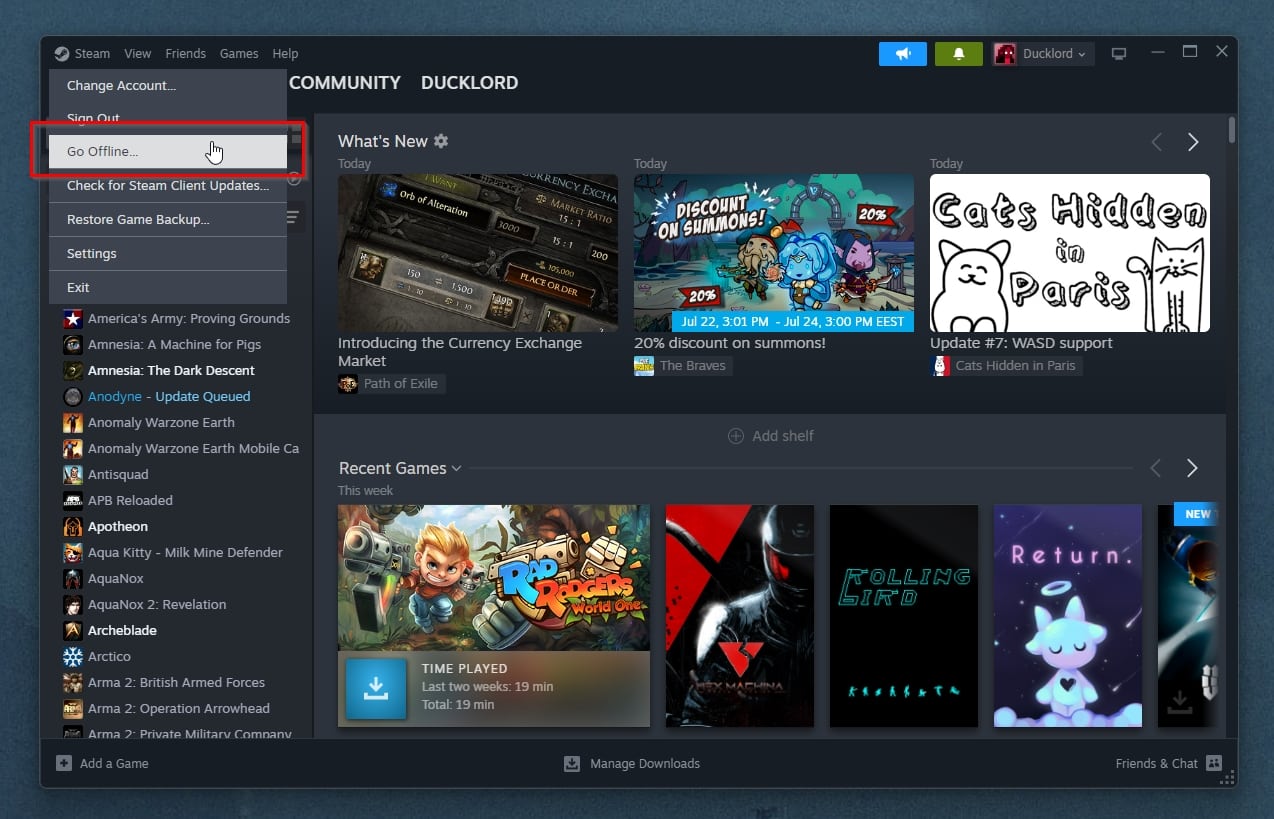1274x819 pixels.
Task: Open the Help menu
Action: point(285,53)
